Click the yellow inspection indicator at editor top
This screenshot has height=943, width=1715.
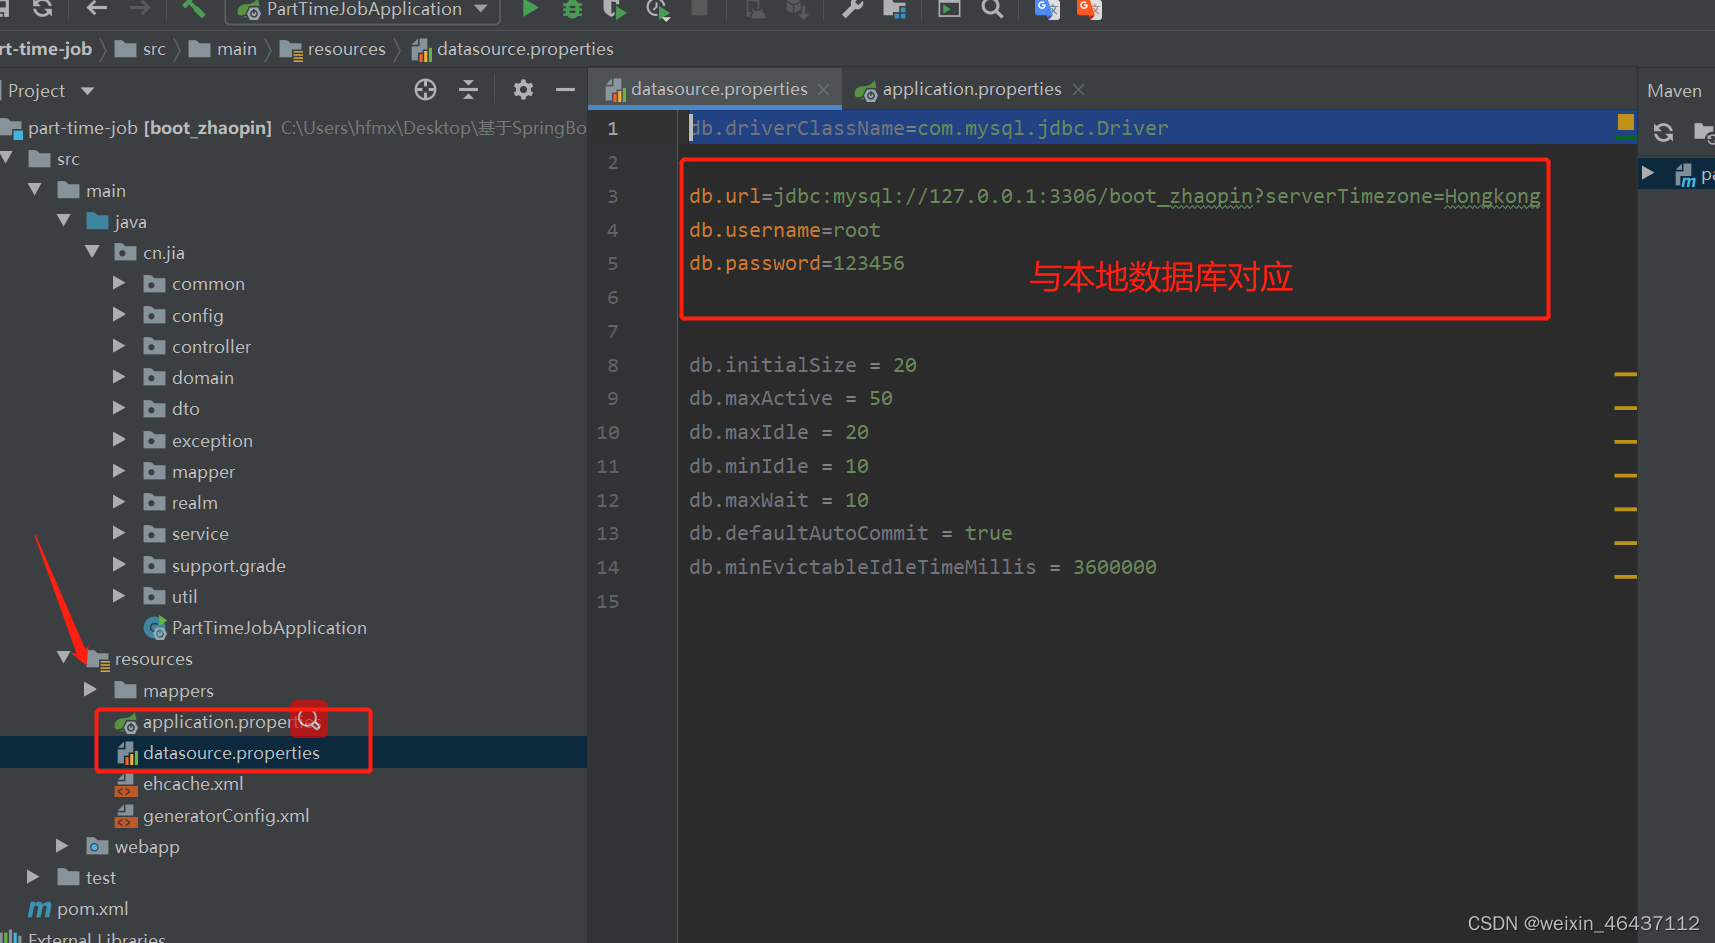click(x=1626, y=122)
